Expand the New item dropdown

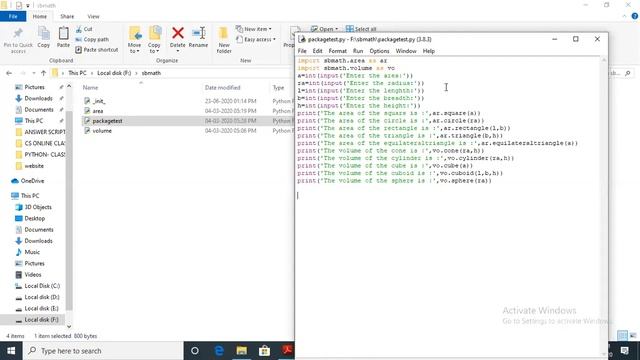254,29
